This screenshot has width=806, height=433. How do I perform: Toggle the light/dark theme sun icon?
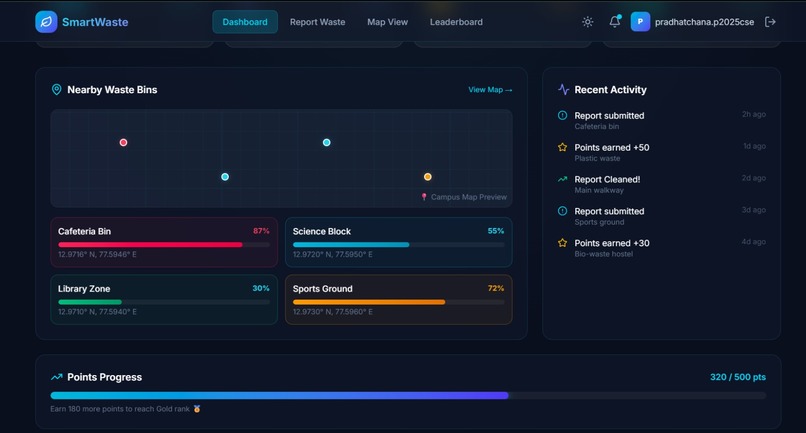click(x=588, y=22)
